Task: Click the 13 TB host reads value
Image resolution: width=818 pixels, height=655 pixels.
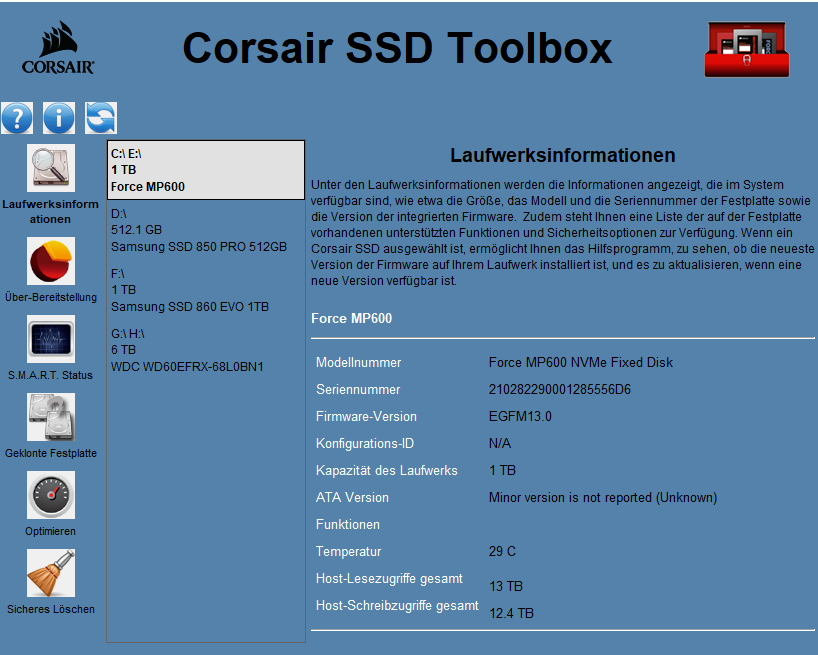Action: click(x=506, y=586)
